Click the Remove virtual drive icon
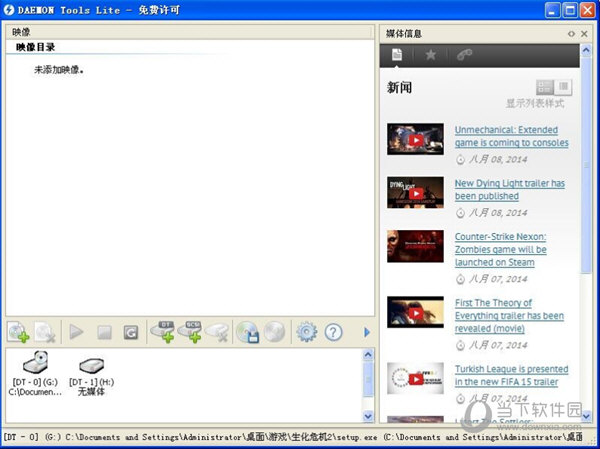Image resolution: width=600 pixels, height=449 pixels. tap(217, 332)
